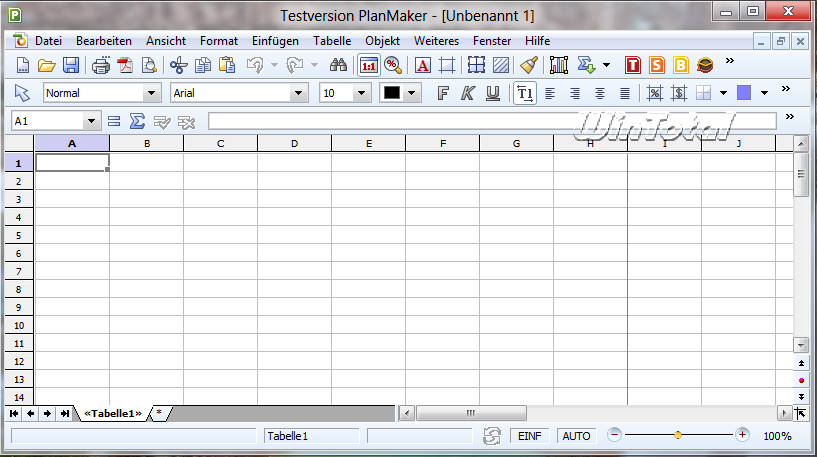The height and width of the screenshot is (457, 817).
Task: Expand the undo history dropdown
Action: [275, 65]
